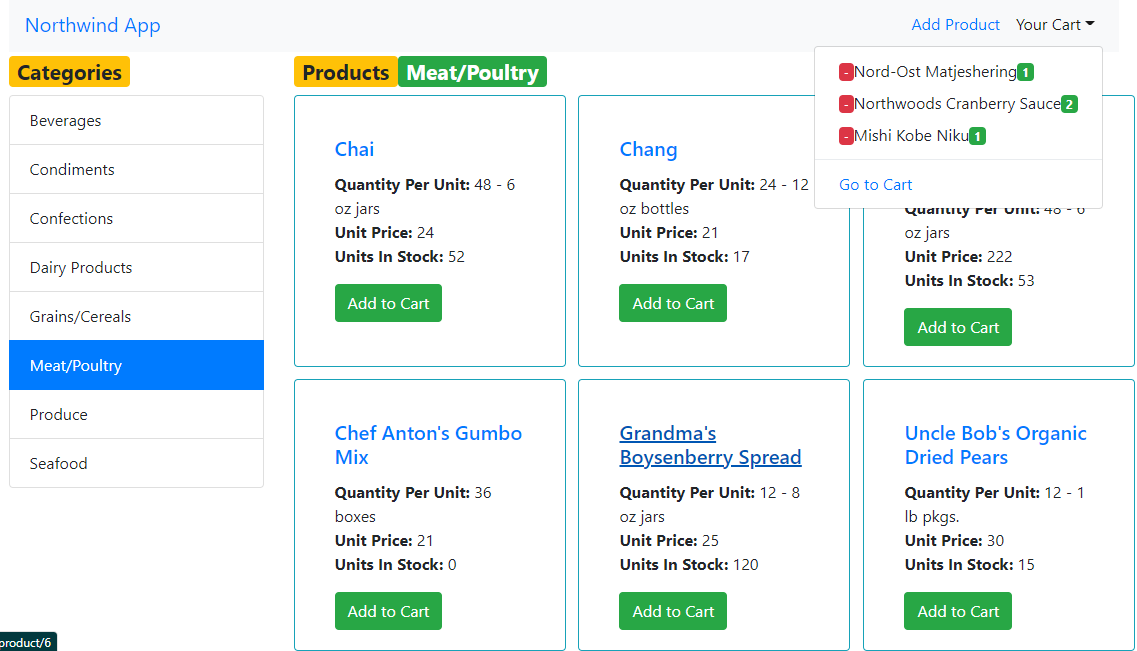
Task: Click Gumbo Mix Quantity Per Unit text
Action: click(x=413, y=505)
